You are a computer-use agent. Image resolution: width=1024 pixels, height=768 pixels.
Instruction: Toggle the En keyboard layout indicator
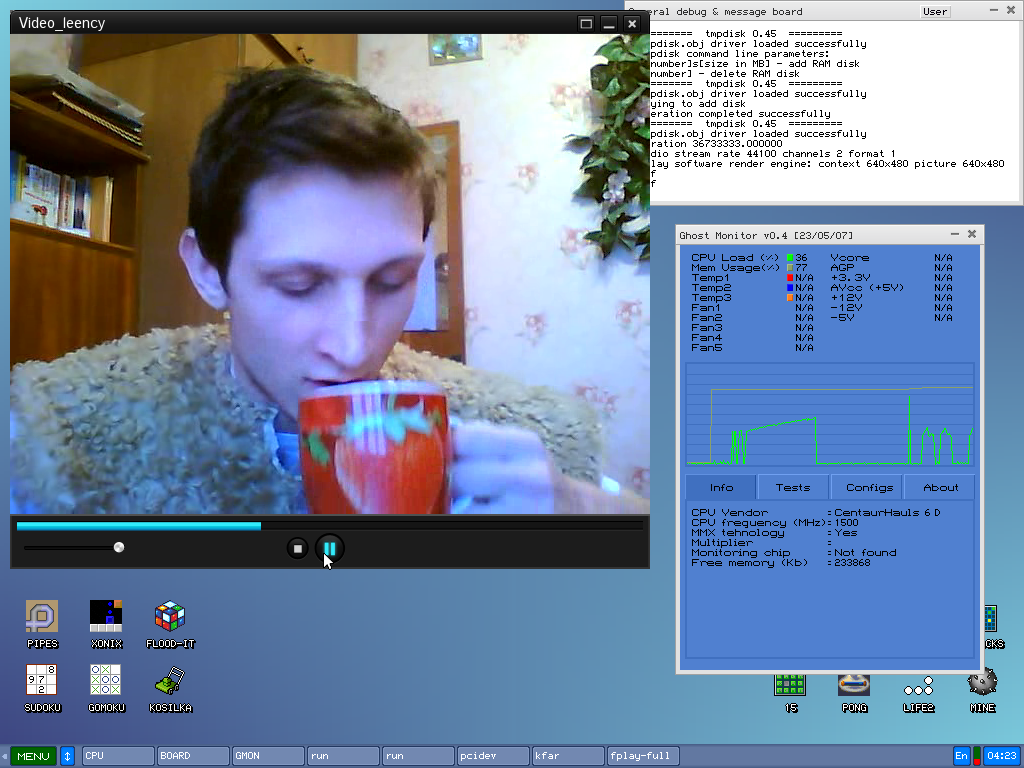(961, 756)
